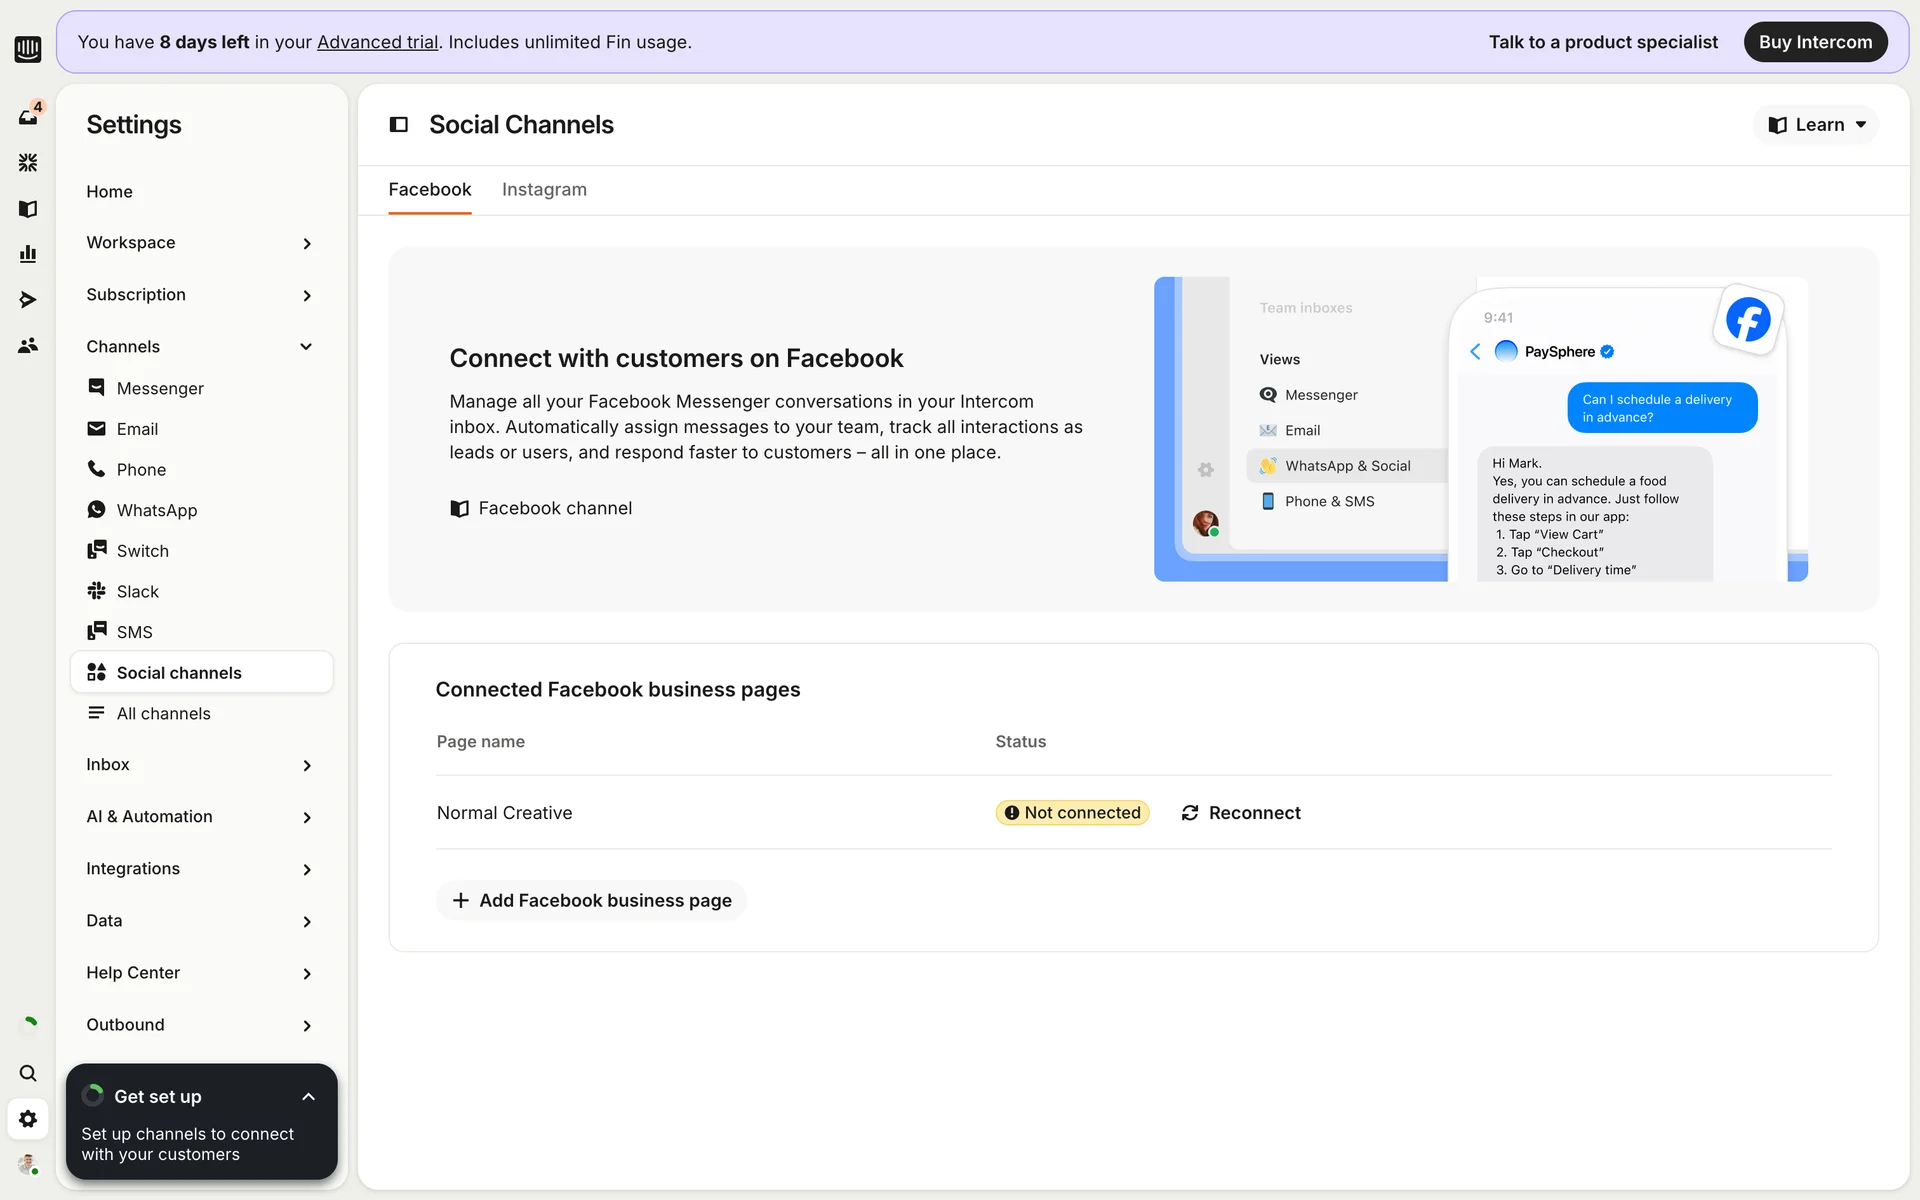Open the Inbox icon with notification badge
Image resolution: width=1920 pixels, height=1200 pixels.
tap(28, 116)
